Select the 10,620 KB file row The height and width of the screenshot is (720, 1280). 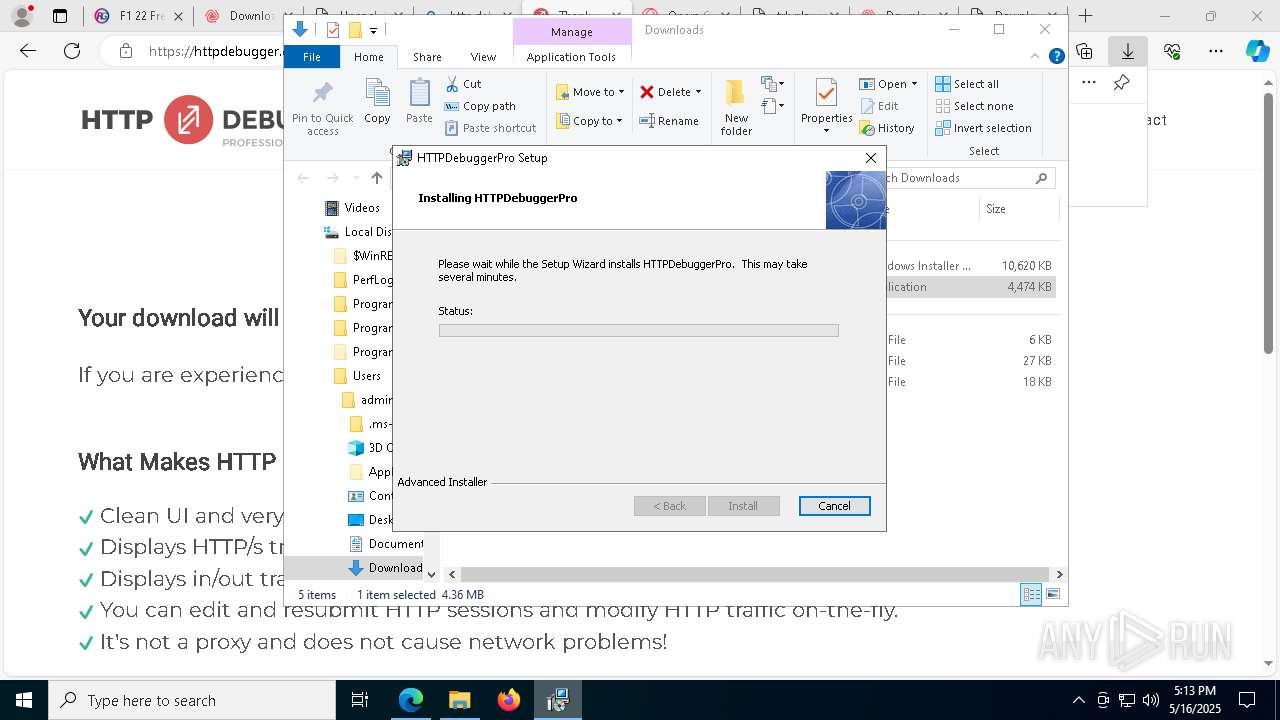(970, 266)
